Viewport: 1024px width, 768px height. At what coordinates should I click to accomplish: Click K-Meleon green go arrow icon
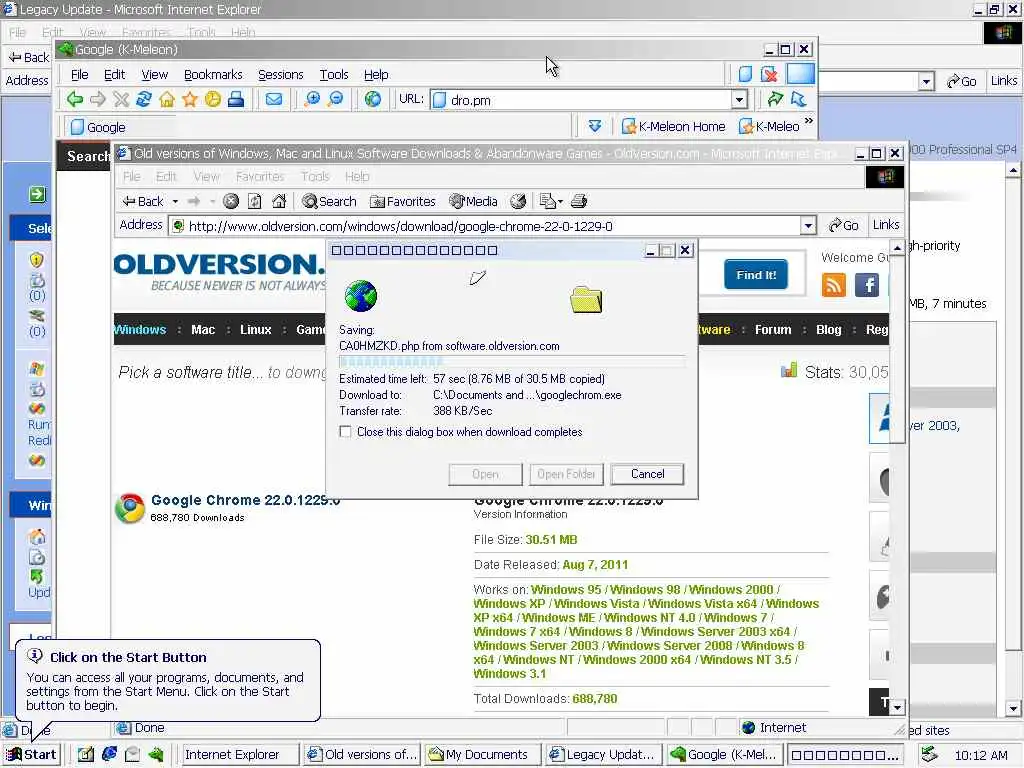[775, 99]
